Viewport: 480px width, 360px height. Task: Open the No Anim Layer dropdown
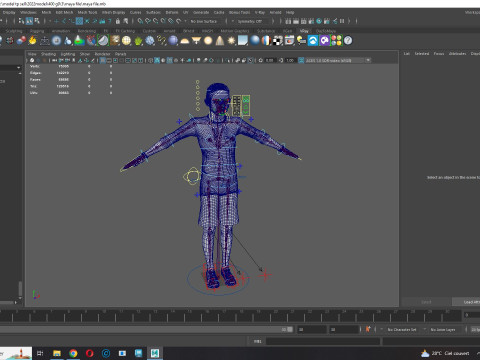click(444, 329)
